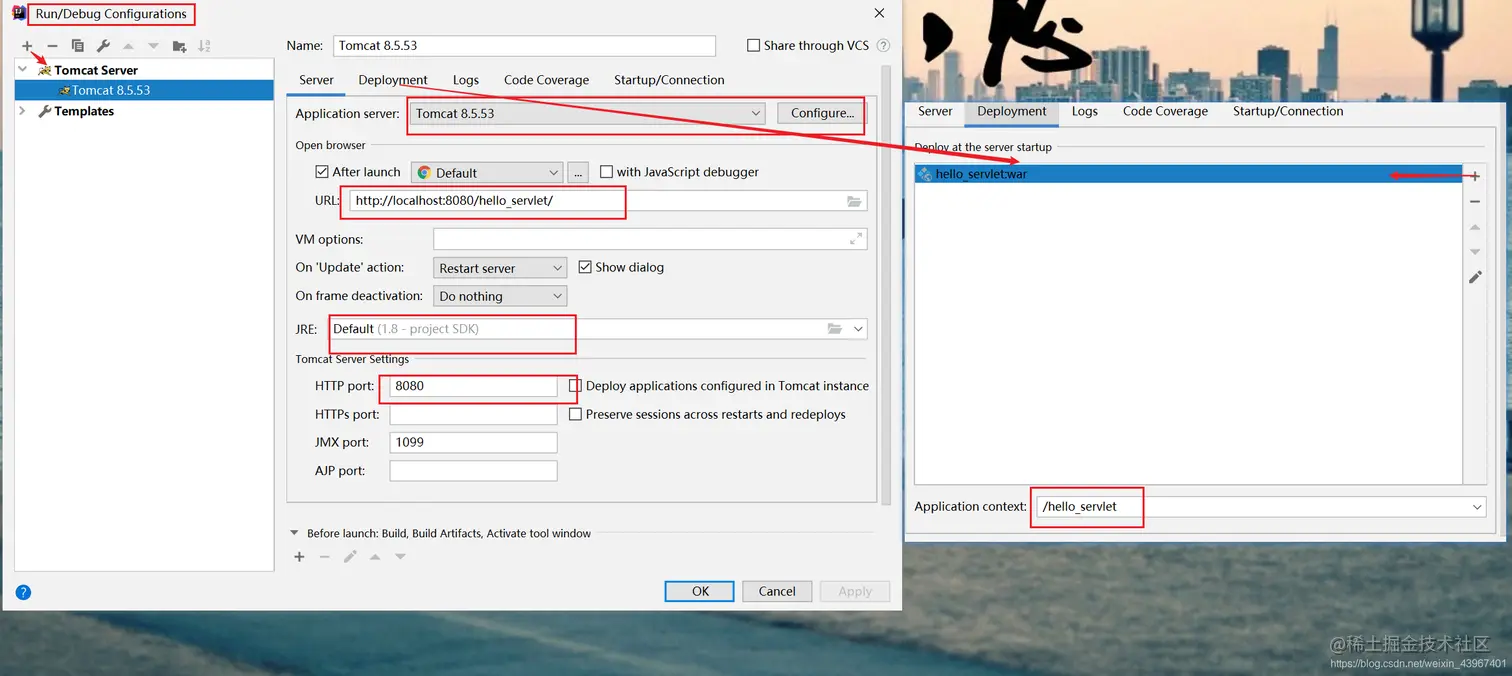Move before-launch task down arrow

400,557
